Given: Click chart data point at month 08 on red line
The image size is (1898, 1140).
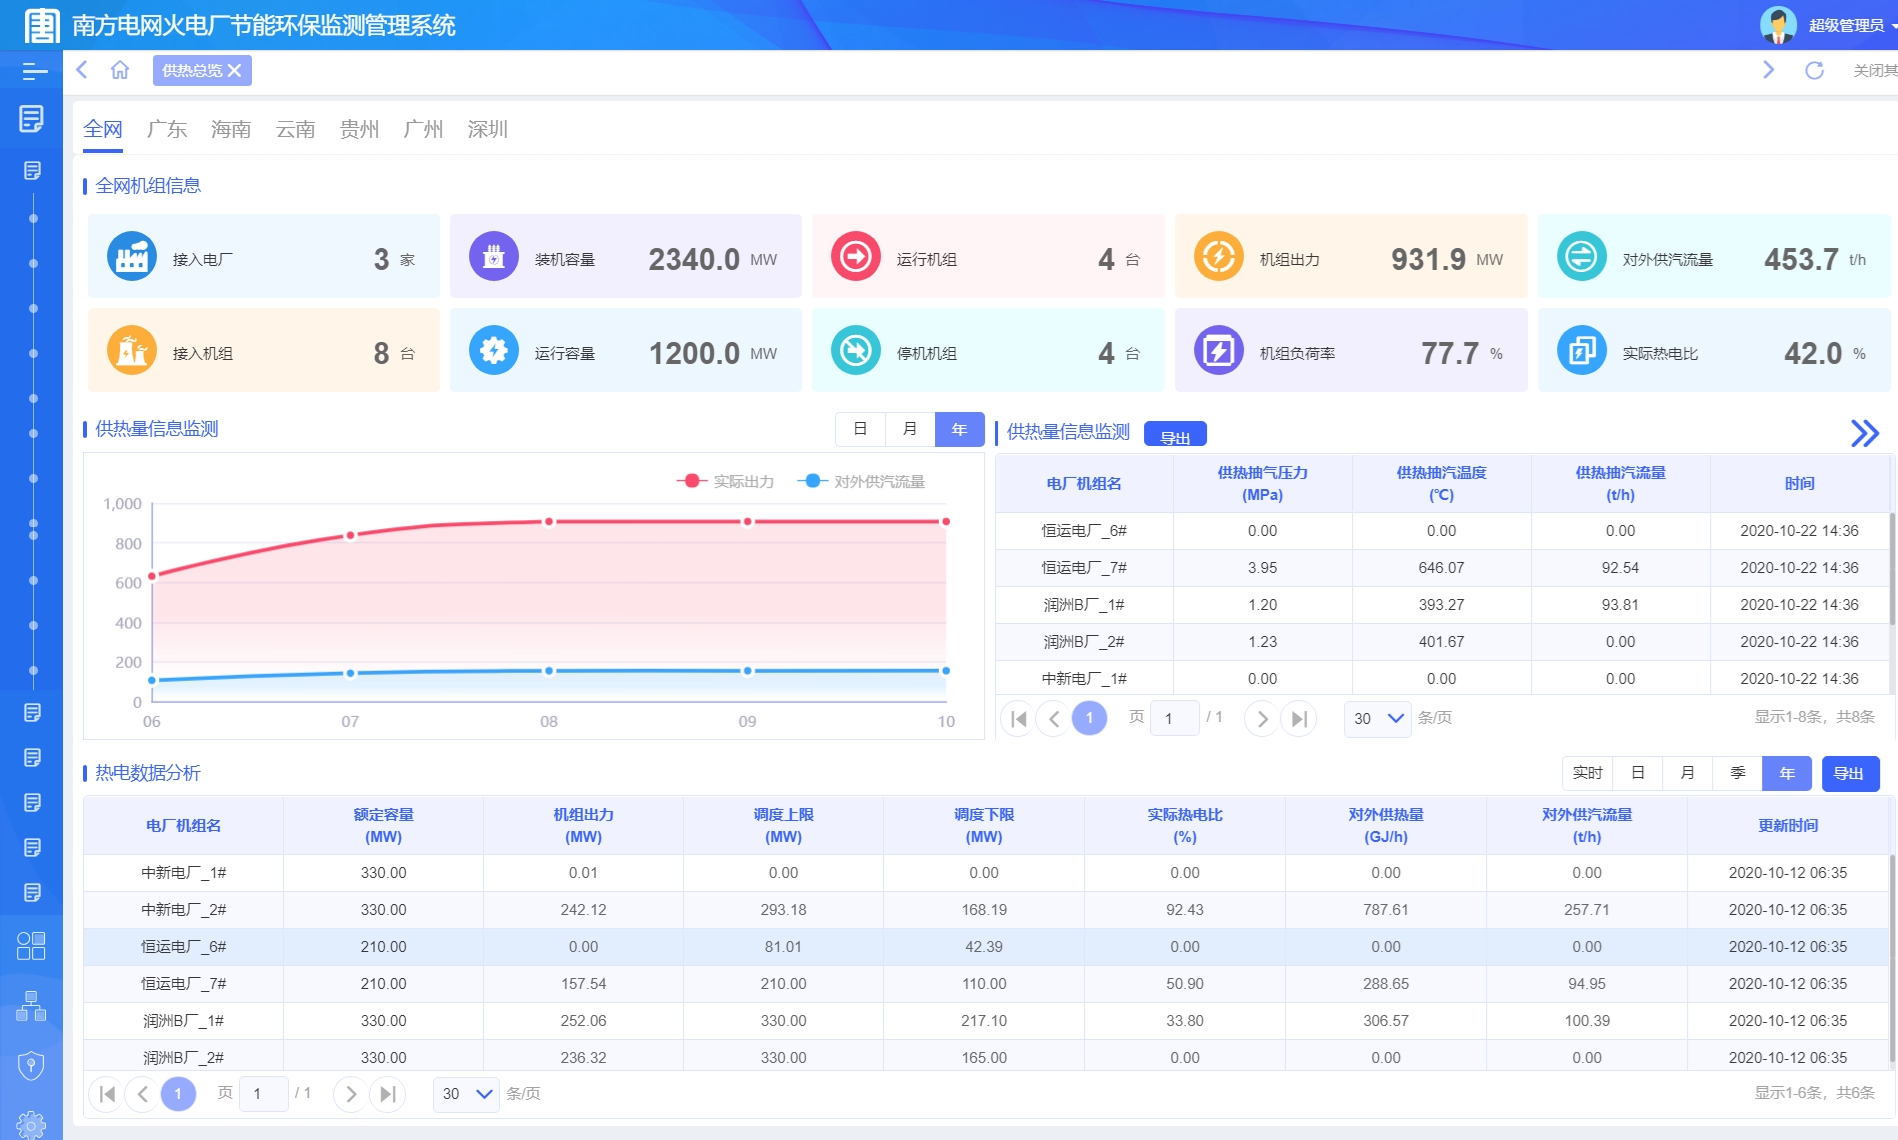Looking at the screenshot, I should coord(549,522).
